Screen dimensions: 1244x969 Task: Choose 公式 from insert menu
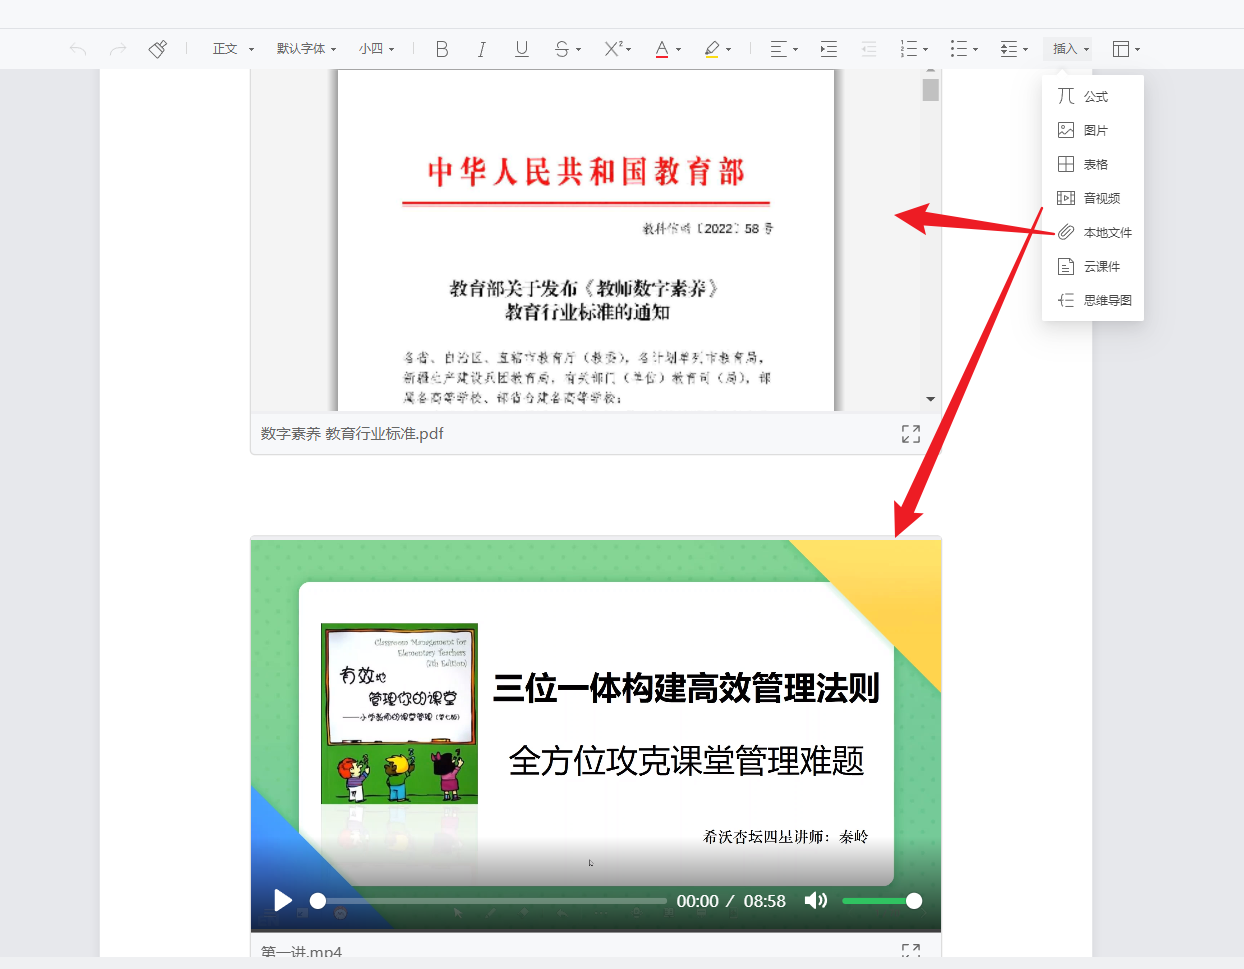click(x=1093, y=96)
